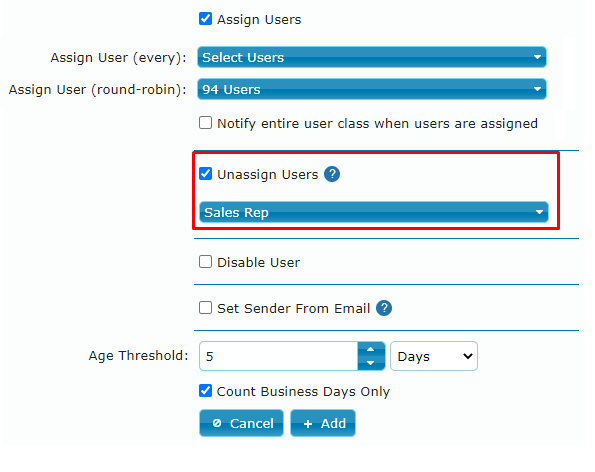Focus the Age Threshold number field
The image size is (595, 472).
(279, 356)
